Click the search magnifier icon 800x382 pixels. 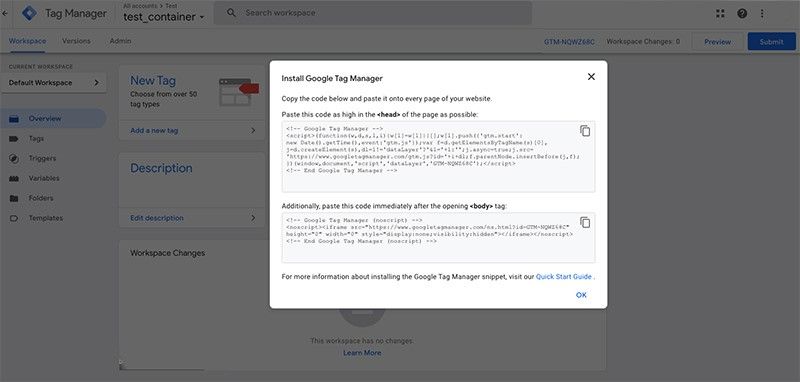coord(231,13)
